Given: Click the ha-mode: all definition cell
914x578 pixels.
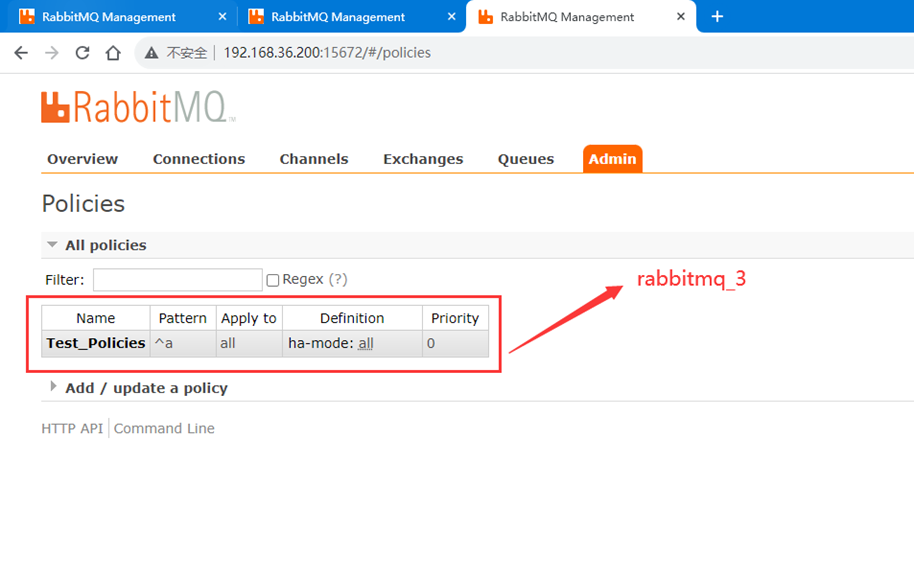Looking at the screenshot, I should [x=352, y=344].
